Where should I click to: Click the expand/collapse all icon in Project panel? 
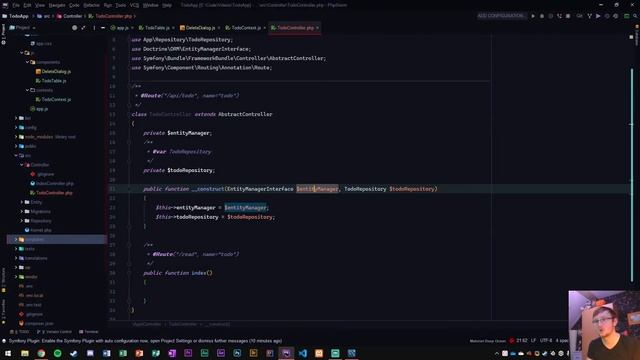point(83,28)
